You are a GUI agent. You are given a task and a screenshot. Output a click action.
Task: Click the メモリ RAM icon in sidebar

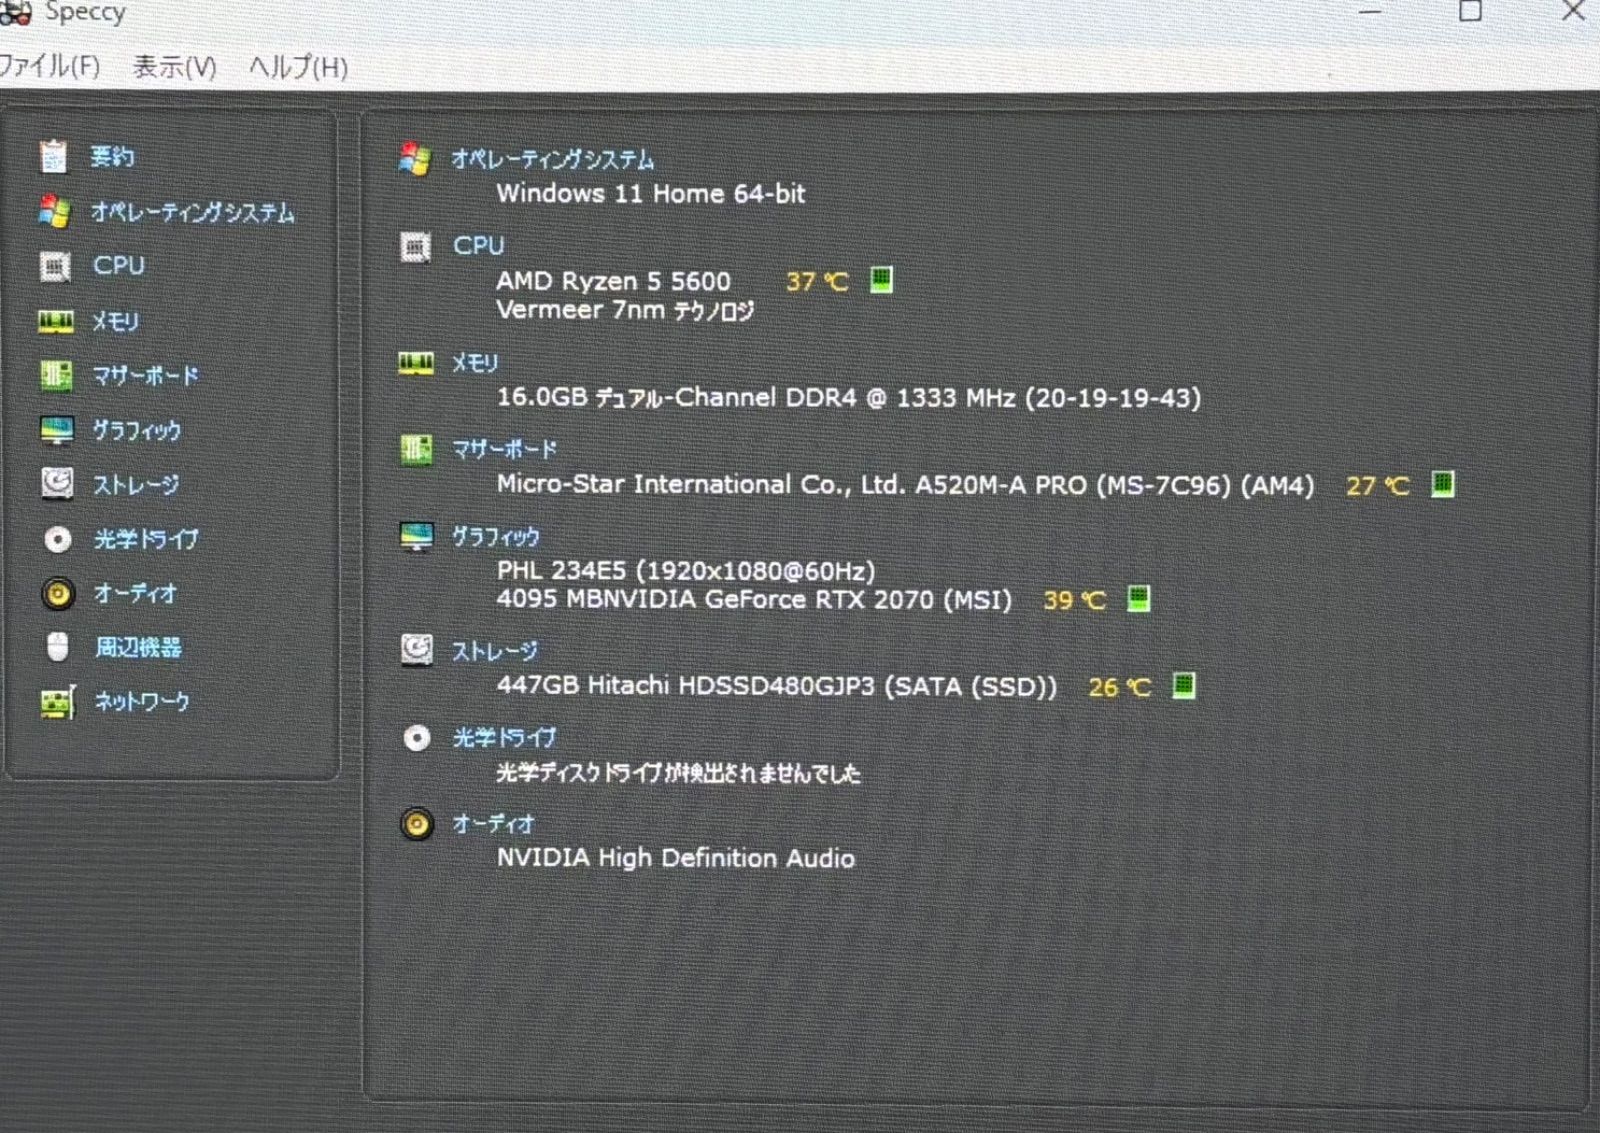pyautogui.click(x=56, y=321)
